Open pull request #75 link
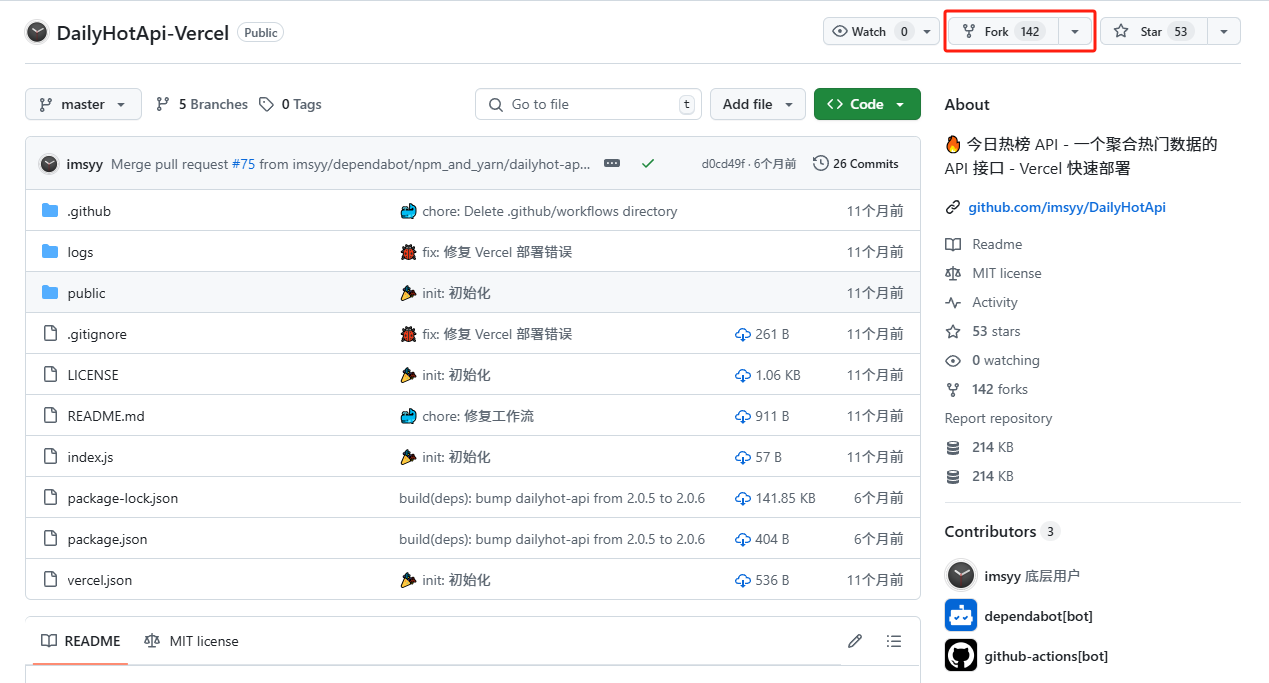1269x683 pixels. pos(243,164)
